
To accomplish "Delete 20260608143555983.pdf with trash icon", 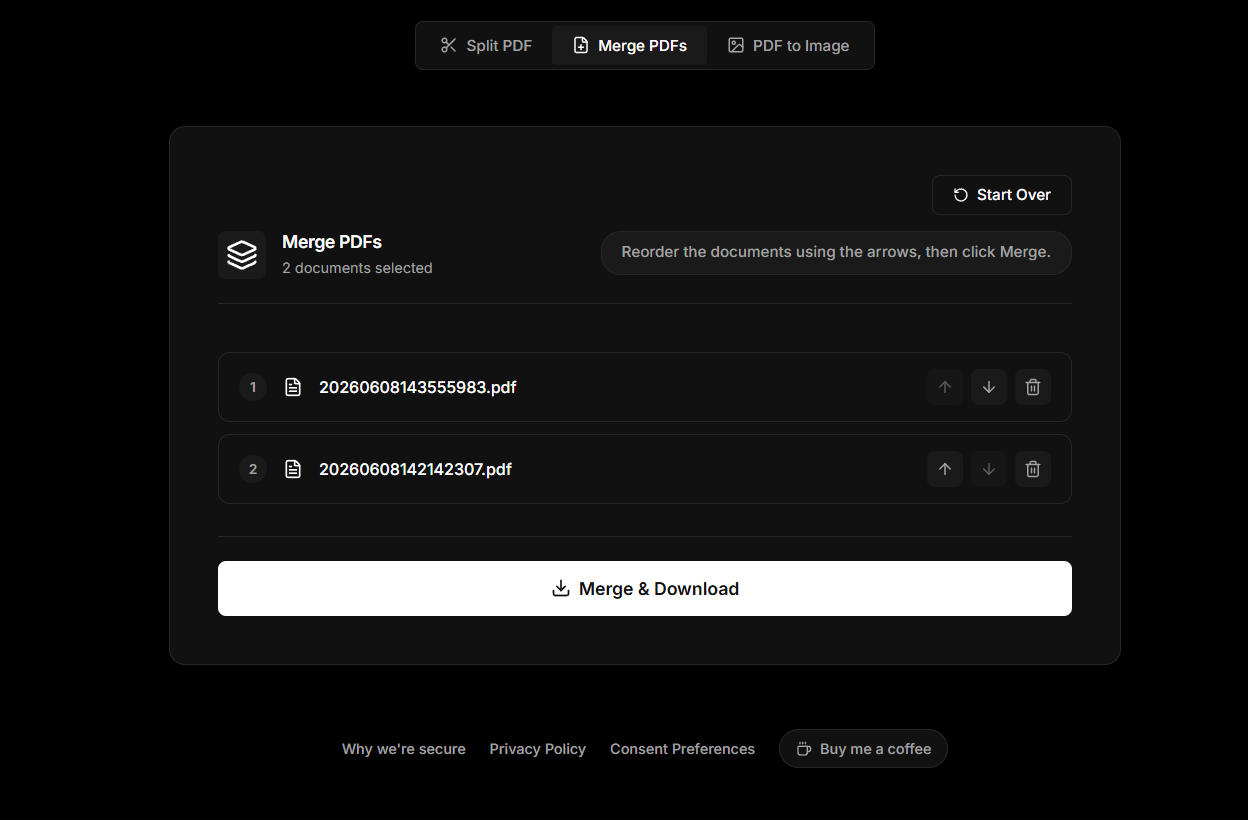I will pos(1033,387).
